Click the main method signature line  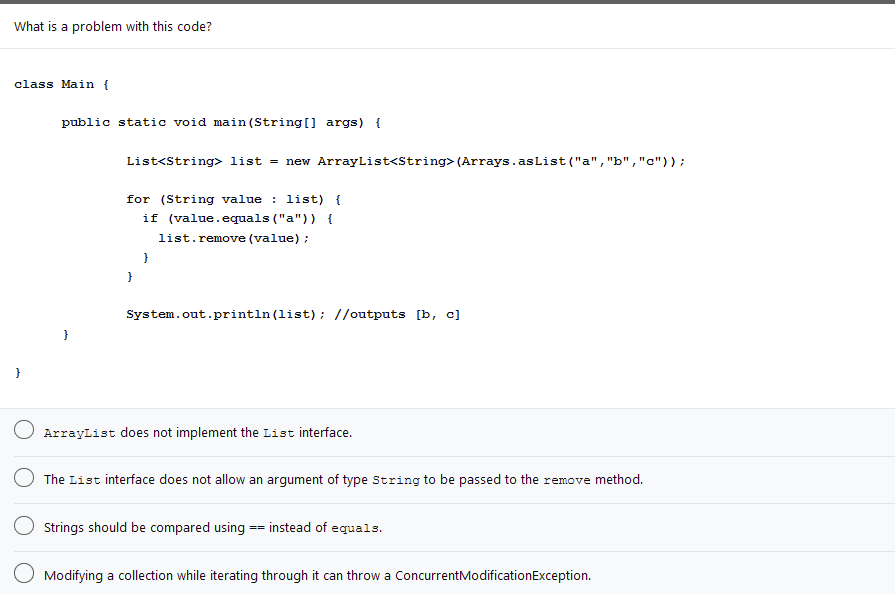[x=220, y=122]
